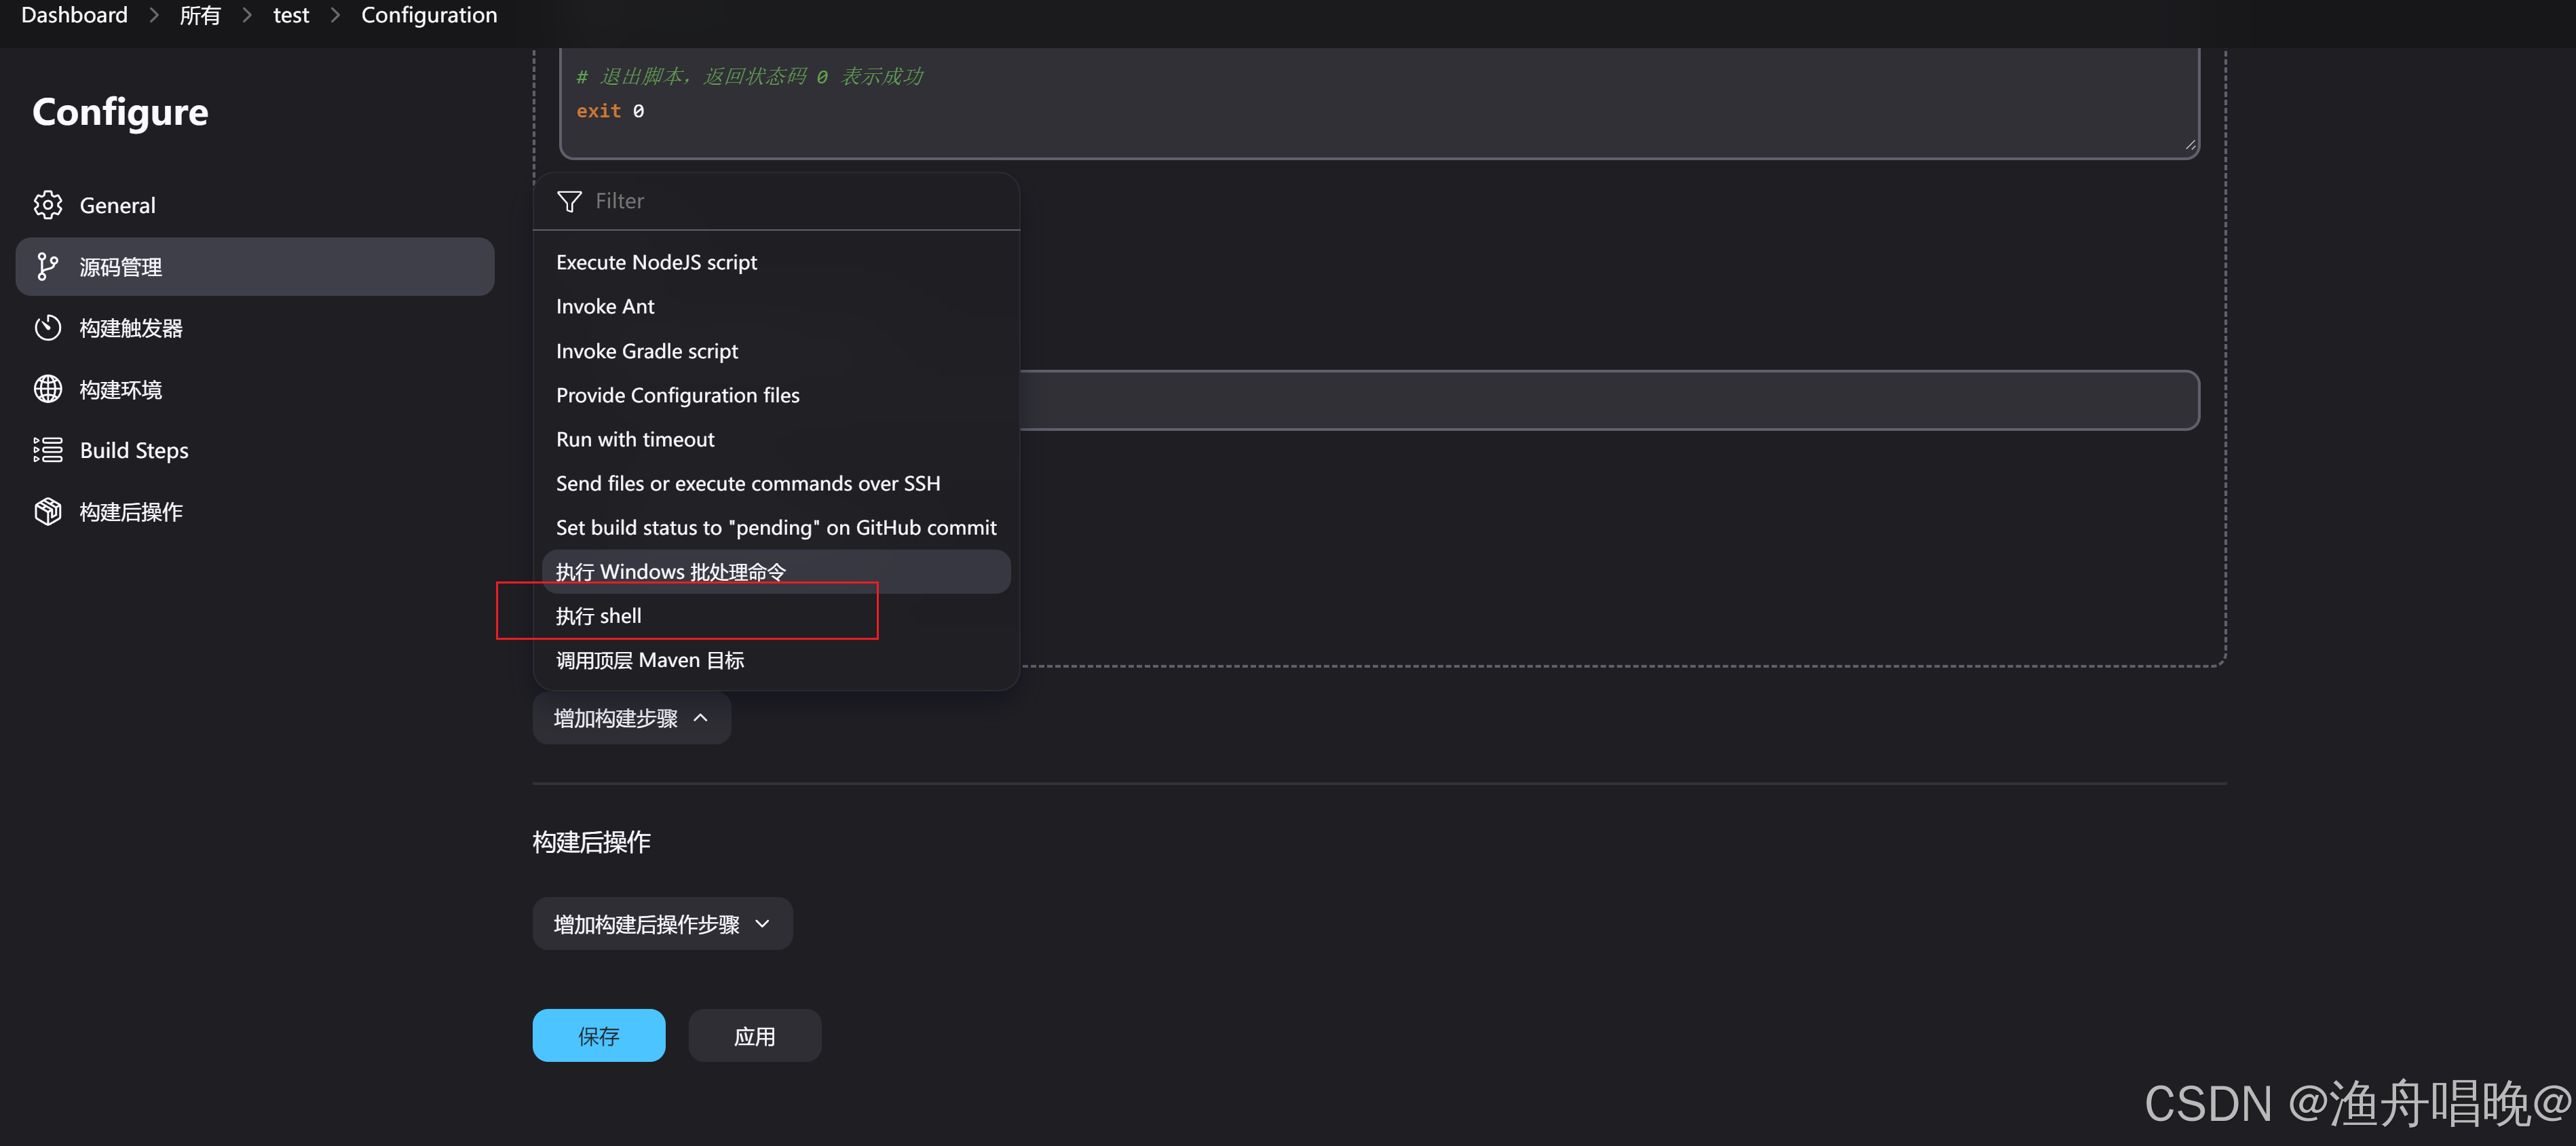Click the 保存 save button
Viewport: 2576px width, 1146px height.
tap(598, 1036)
